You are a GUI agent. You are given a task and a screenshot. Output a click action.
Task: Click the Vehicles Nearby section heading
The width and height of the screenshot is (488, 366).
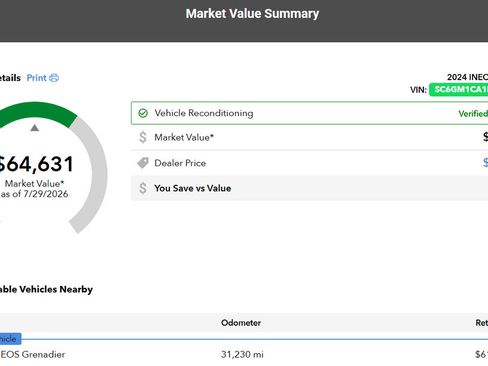tap(46, 289)
